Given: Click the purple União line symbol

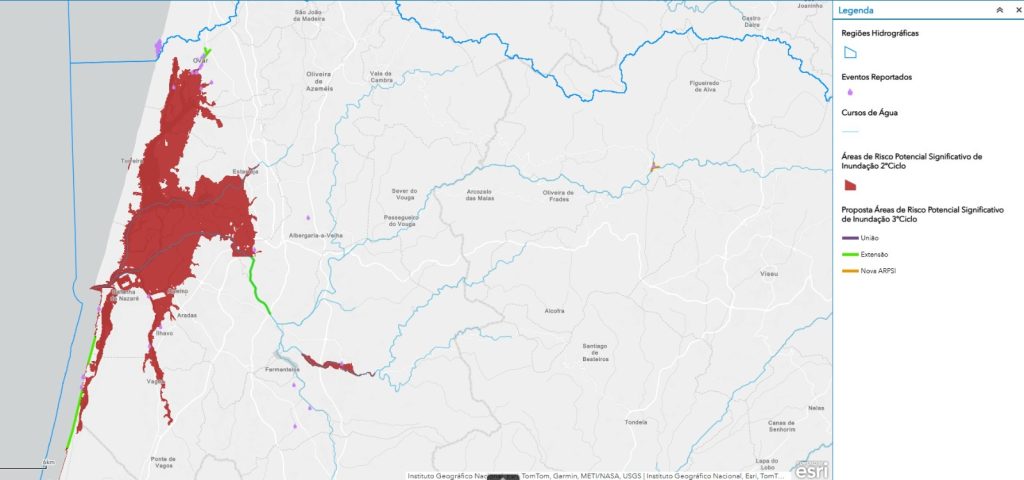Looking at the screenshot, I should (x=850, y=238).
